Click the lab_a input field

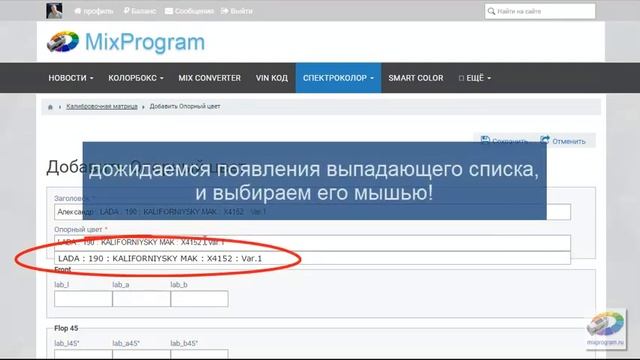(x=141, y=299)
